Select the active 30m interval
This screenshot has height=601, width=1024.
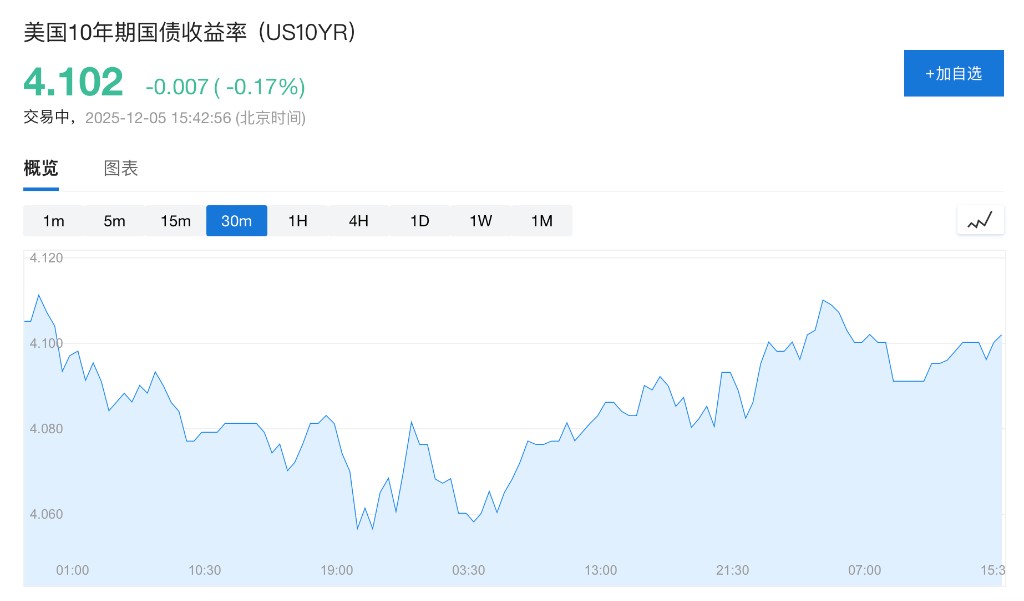click(237, 221)
